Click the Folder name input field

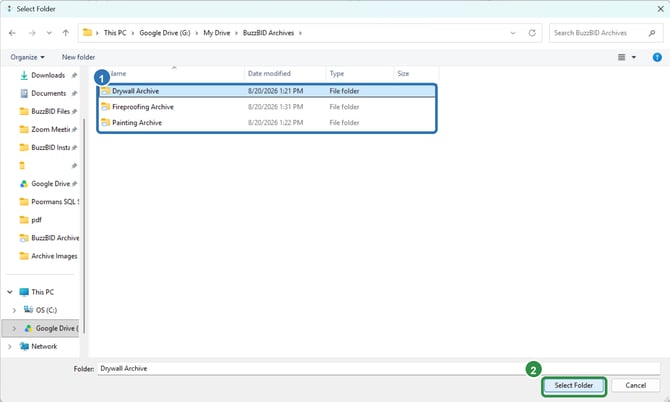379,368
